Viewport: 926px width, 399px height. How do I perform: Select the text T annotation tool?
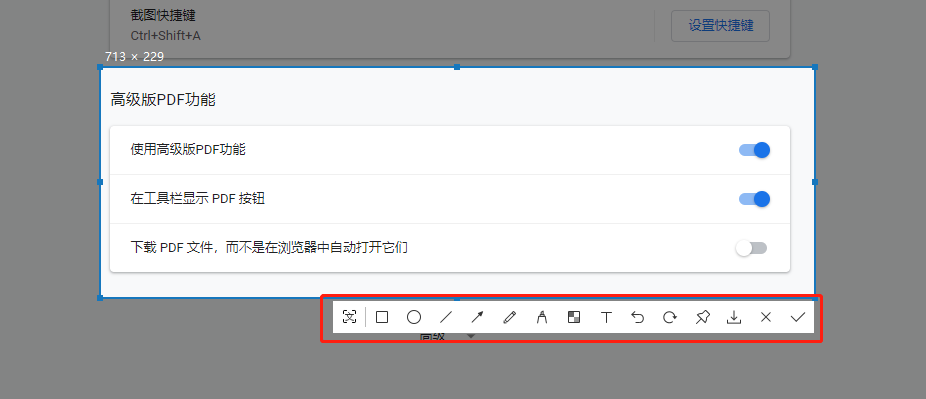pos(606,318)
